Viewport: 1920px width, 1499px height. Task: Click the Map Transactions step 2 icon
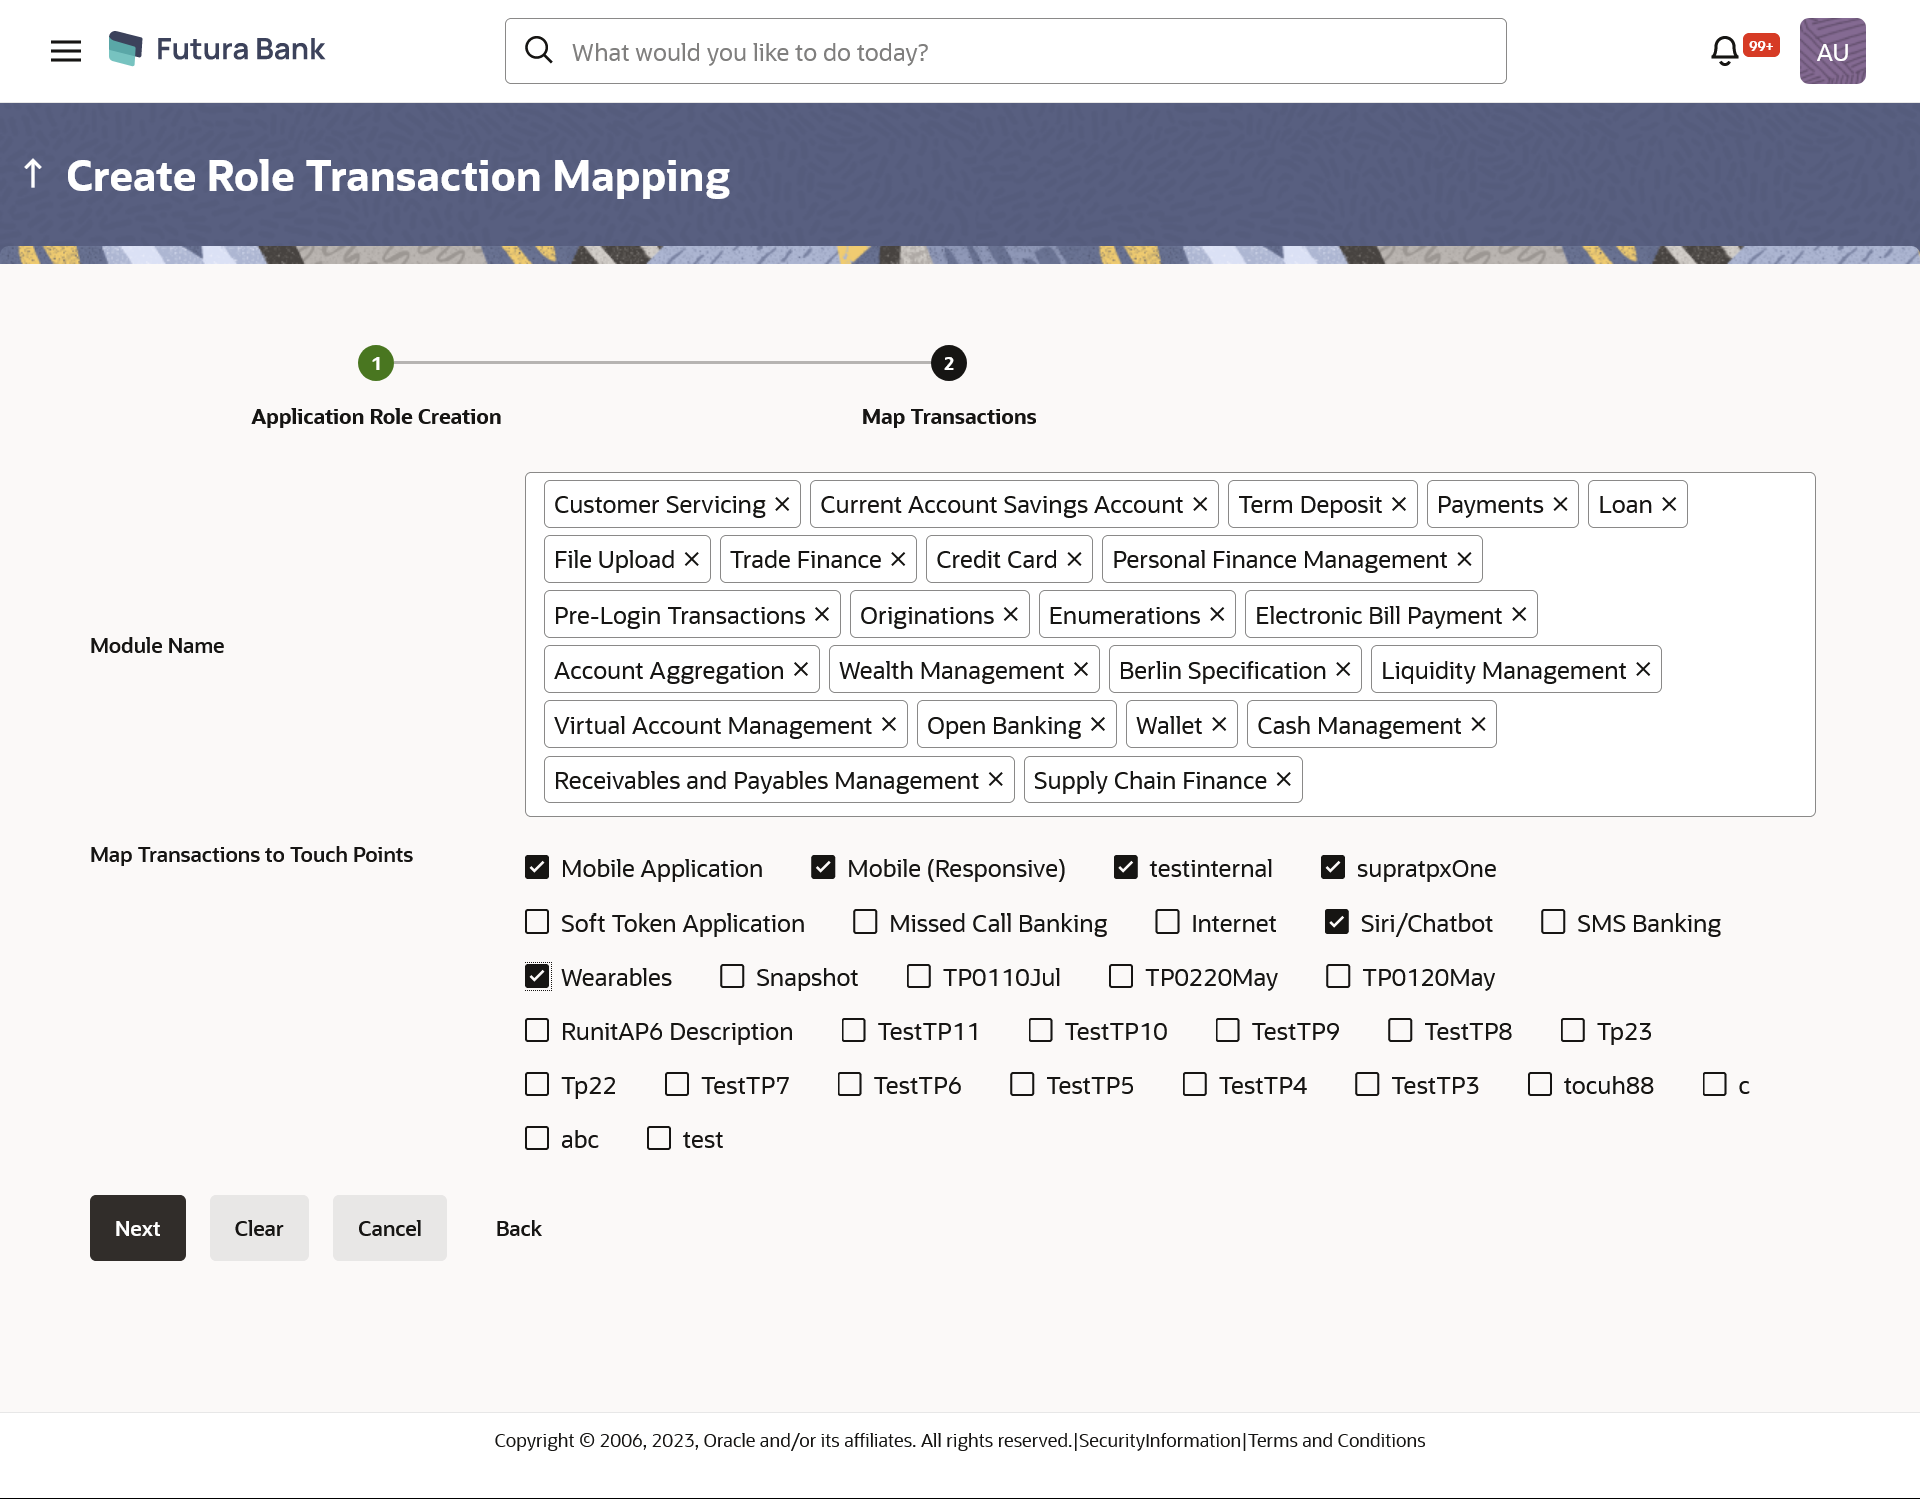949,363
